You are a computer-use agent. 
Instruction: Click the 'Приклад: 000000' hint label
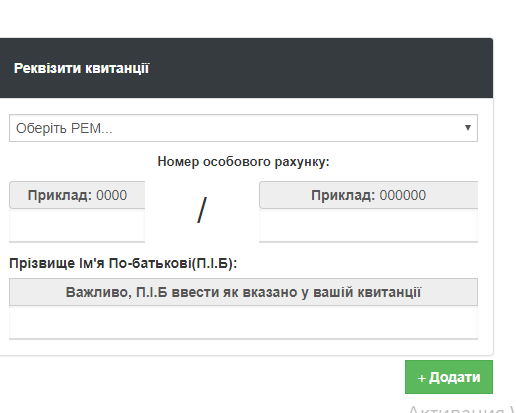[x=368, y=195]
